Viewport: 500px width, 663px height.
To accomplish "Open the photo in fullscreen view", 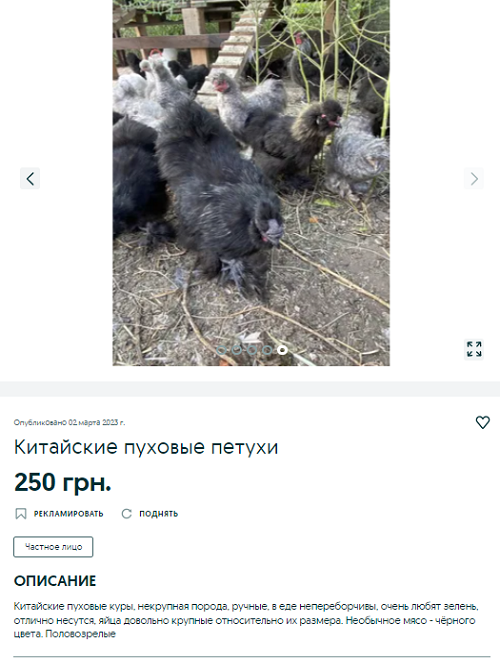I will [474, 349].
